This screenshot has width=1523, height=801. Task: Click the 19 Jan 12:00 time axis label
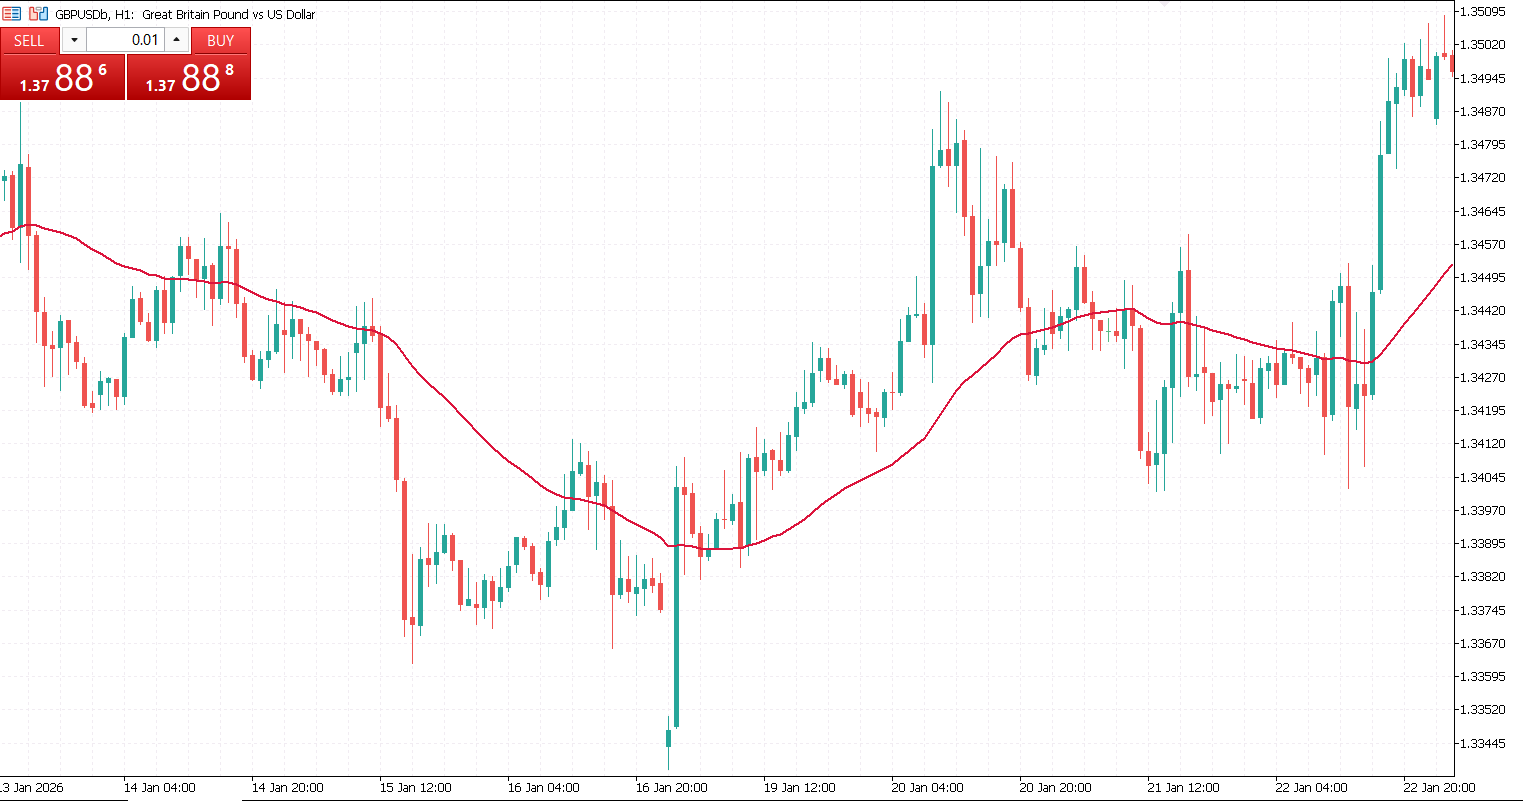tap(799, 787)
